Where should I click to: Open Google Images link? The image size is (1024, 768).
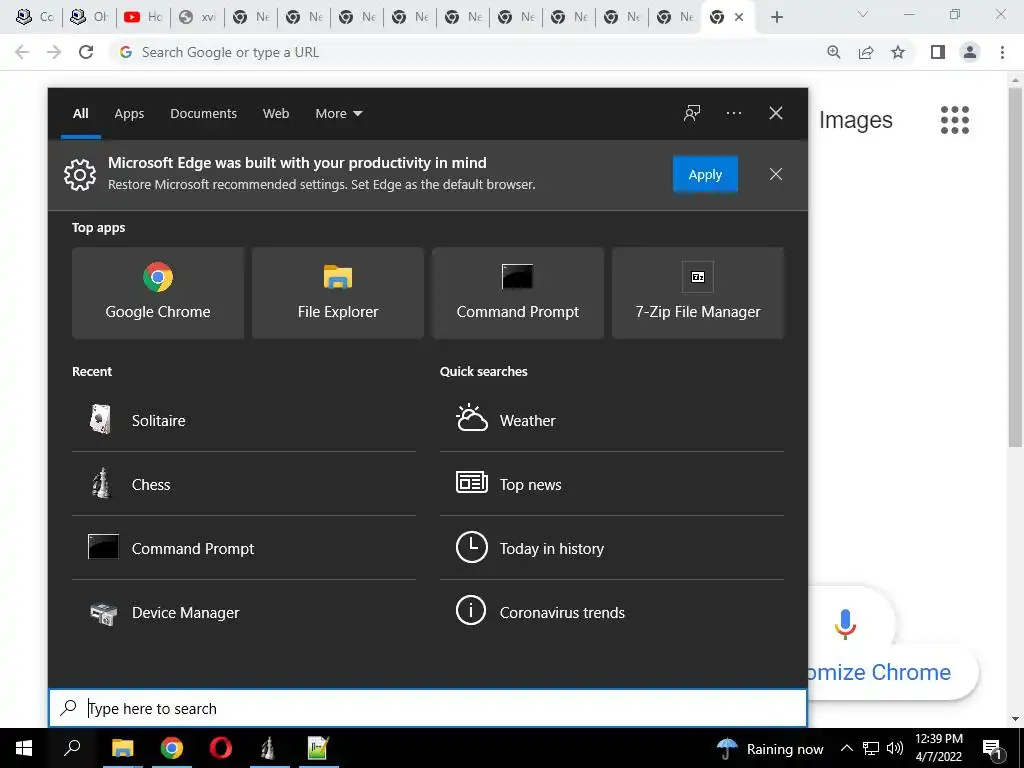[856, 120]
